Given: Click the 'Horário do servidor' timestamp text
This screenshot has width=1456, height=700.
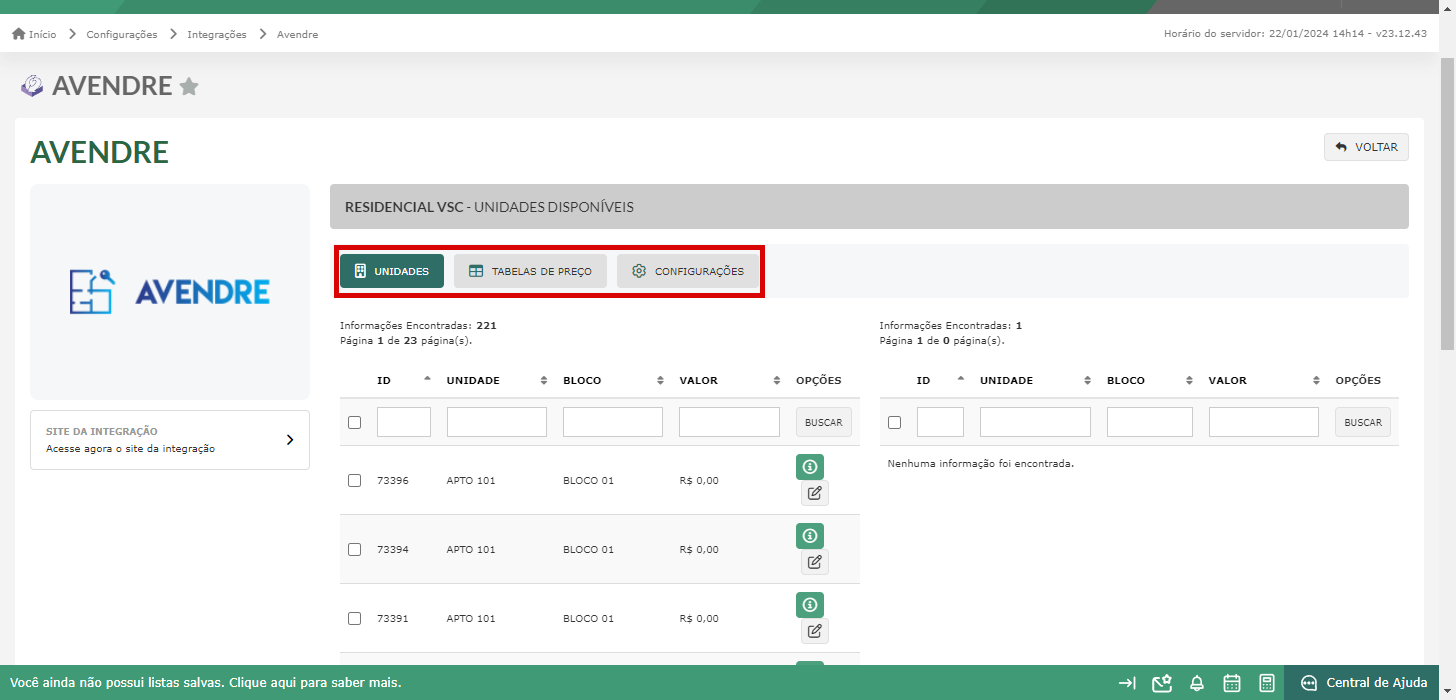Looking at the screenshot, I should 1295,34.
